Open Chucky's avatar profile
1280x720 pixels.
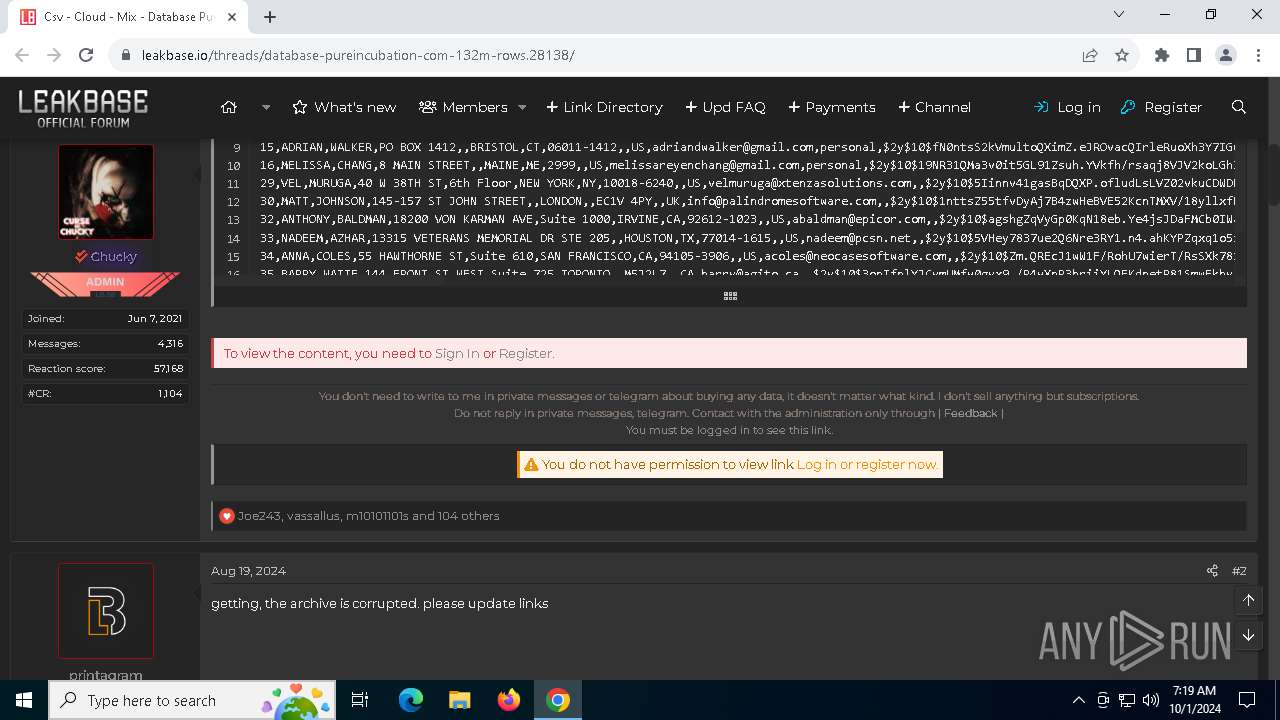tap(106, 192)
